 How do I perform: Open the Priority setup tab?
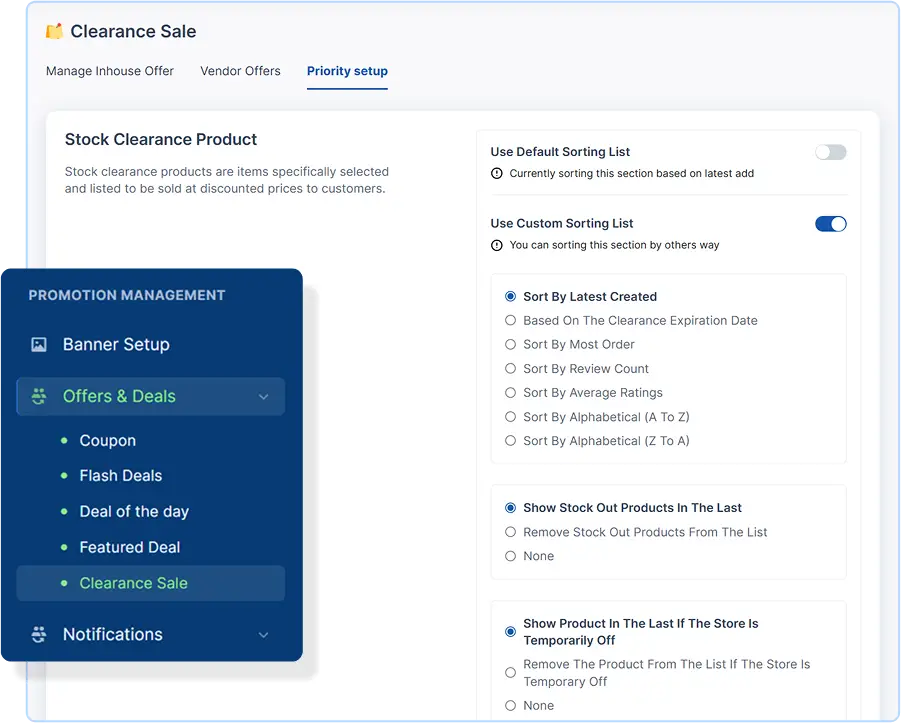coord(347,71)
